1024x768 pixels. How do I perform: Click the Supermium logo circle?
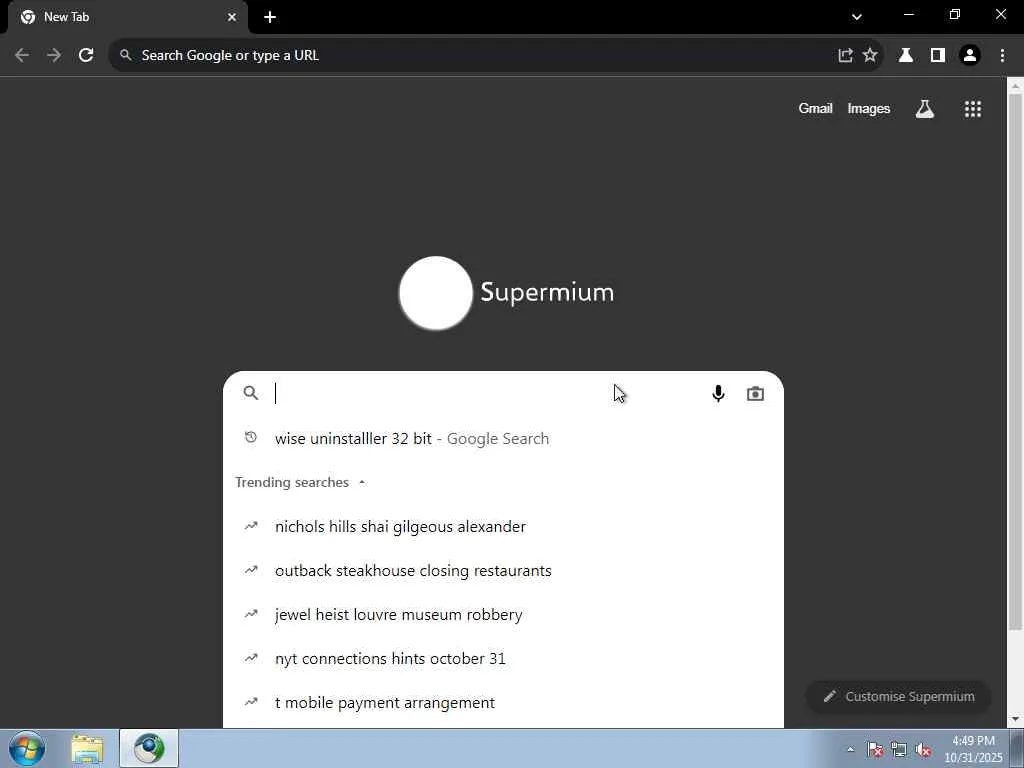click(x=436, y=293)
